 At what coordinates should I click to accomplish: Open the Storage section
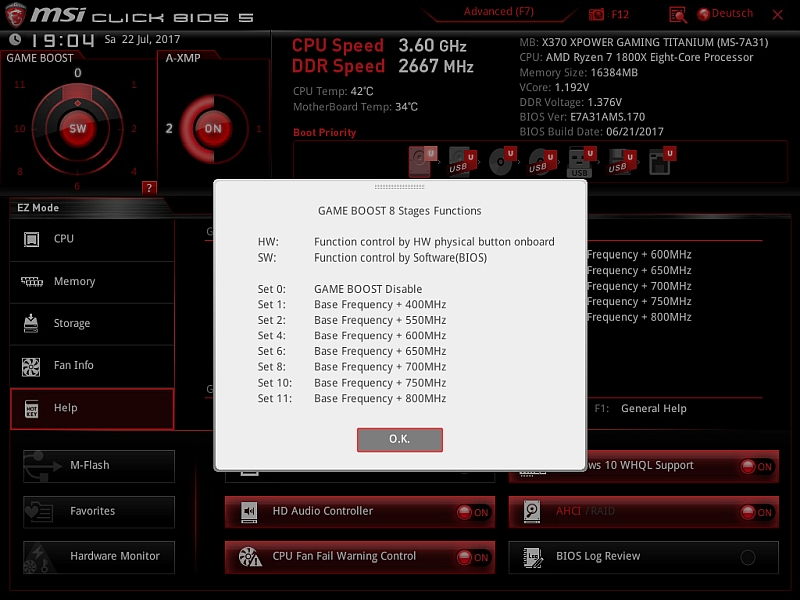(x=92, y=323)
